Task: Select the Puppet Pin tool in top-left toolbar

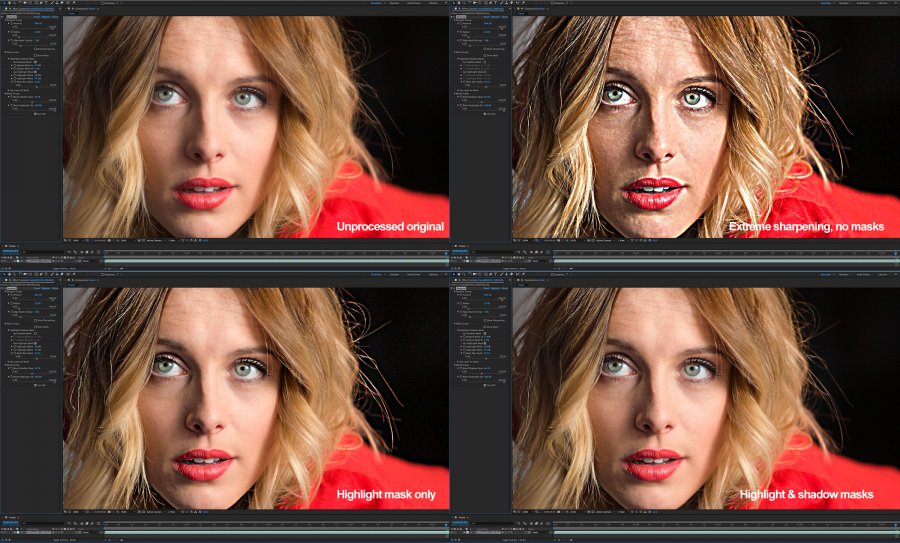Action: pos(74,3)
